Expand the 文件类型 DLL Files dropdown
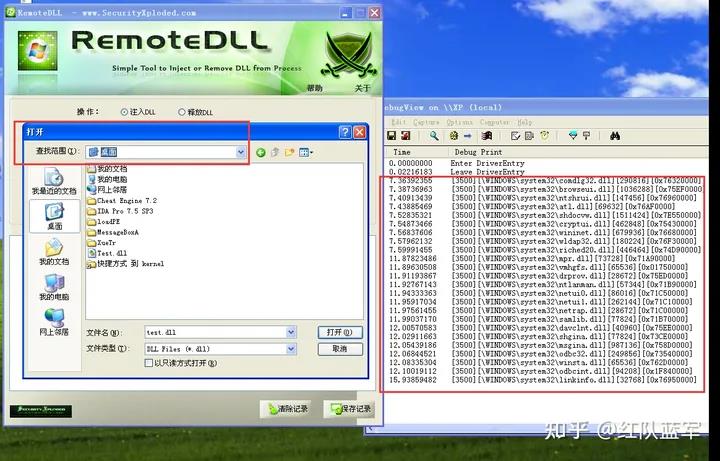This screenshot has height=461, width=720. pyautogui.click(x=291, y=349)
